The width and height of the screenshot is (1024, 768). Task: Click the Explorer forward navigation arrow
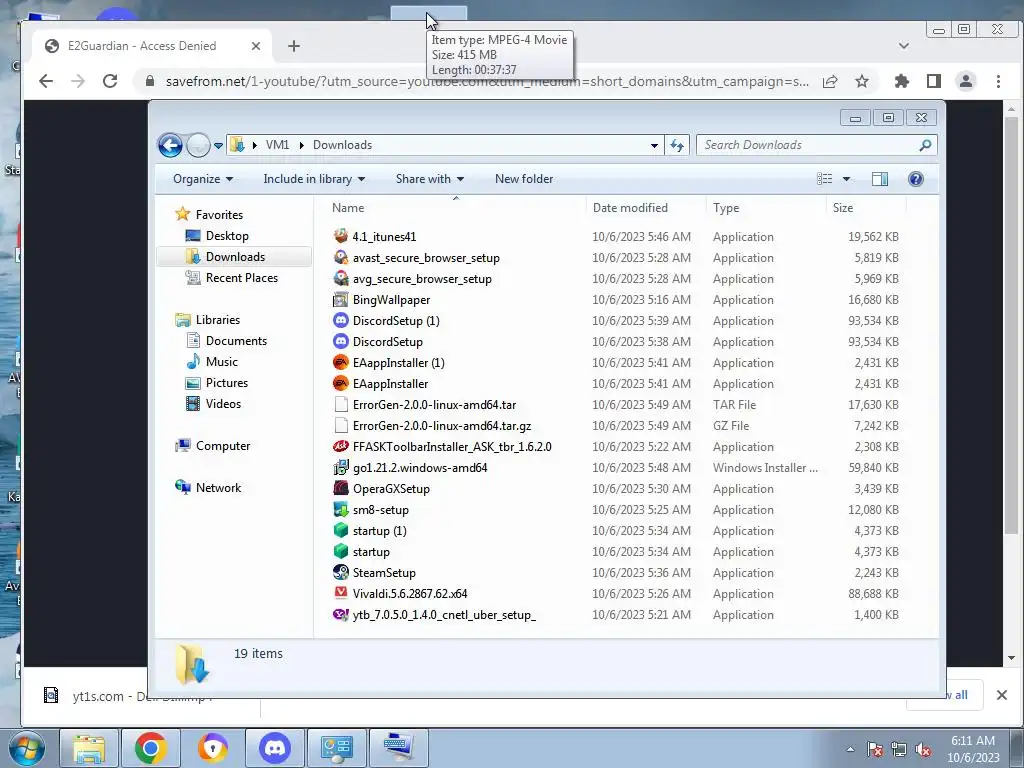click(x=198, y=145)
